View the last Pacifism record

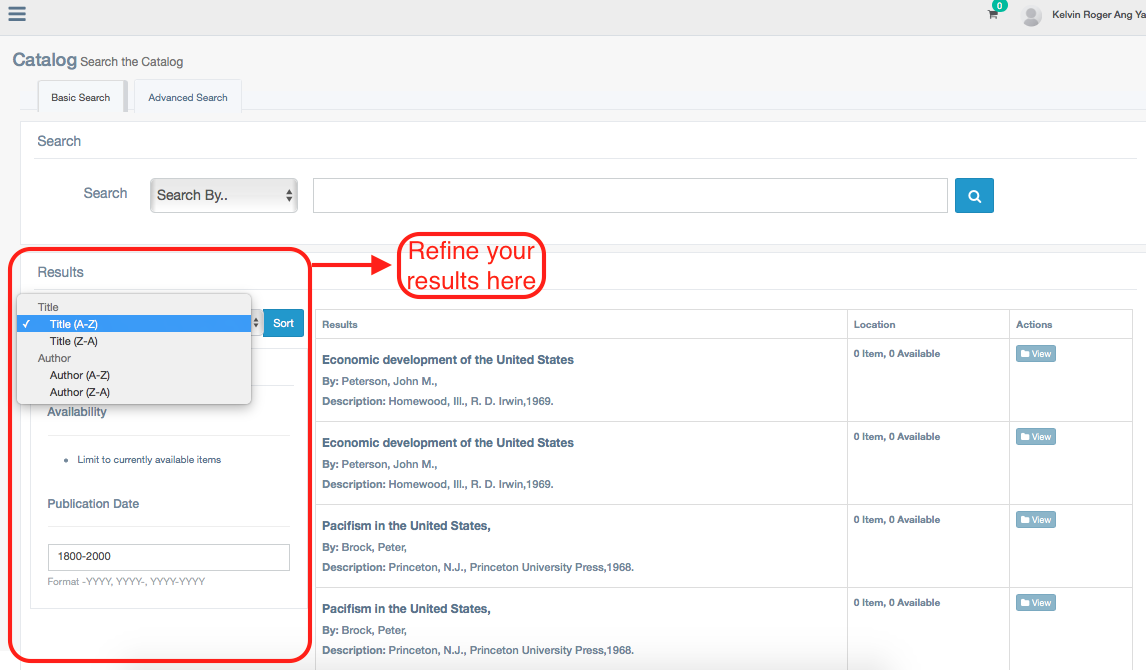(1035, 603)
